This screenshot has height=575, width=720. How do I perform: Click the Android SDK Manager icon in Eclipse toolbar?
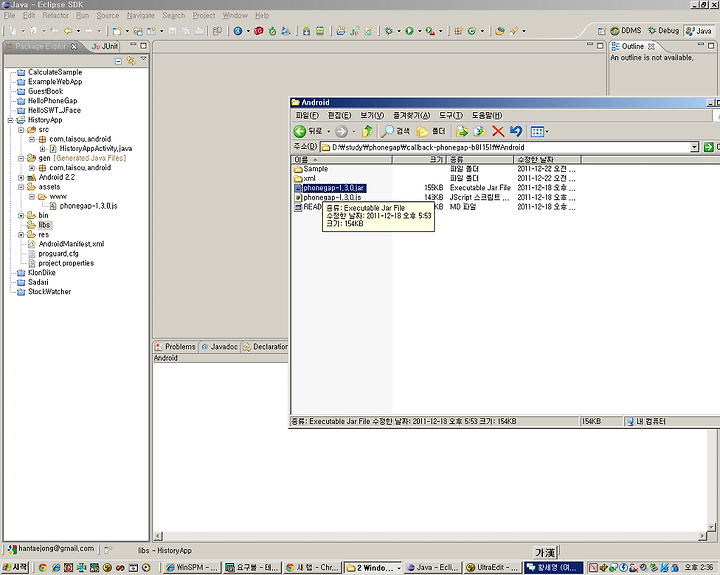(306, 31)
